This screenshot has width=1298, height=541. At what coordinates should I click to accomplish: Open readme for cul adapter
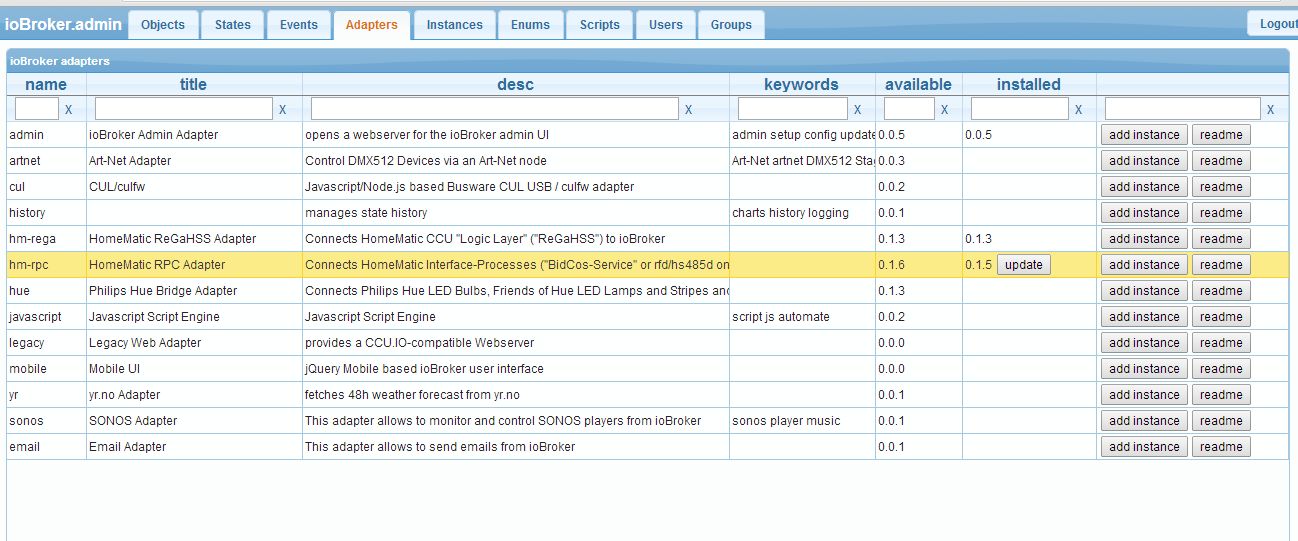[x=1221, y=187]
